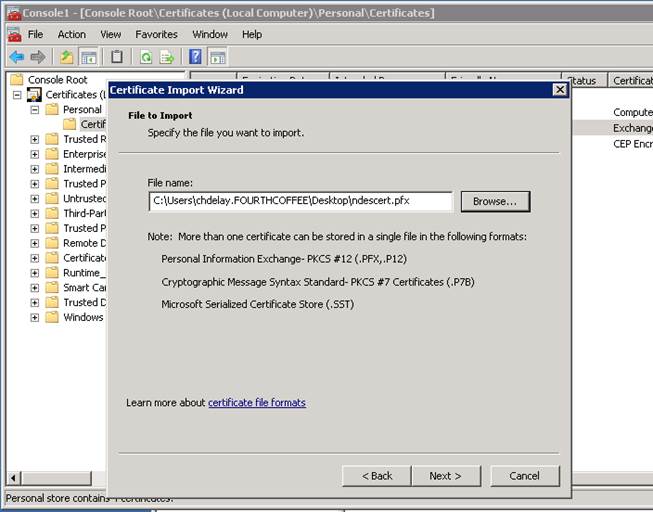Collapse the Personal folder in tree

[35, 110]
